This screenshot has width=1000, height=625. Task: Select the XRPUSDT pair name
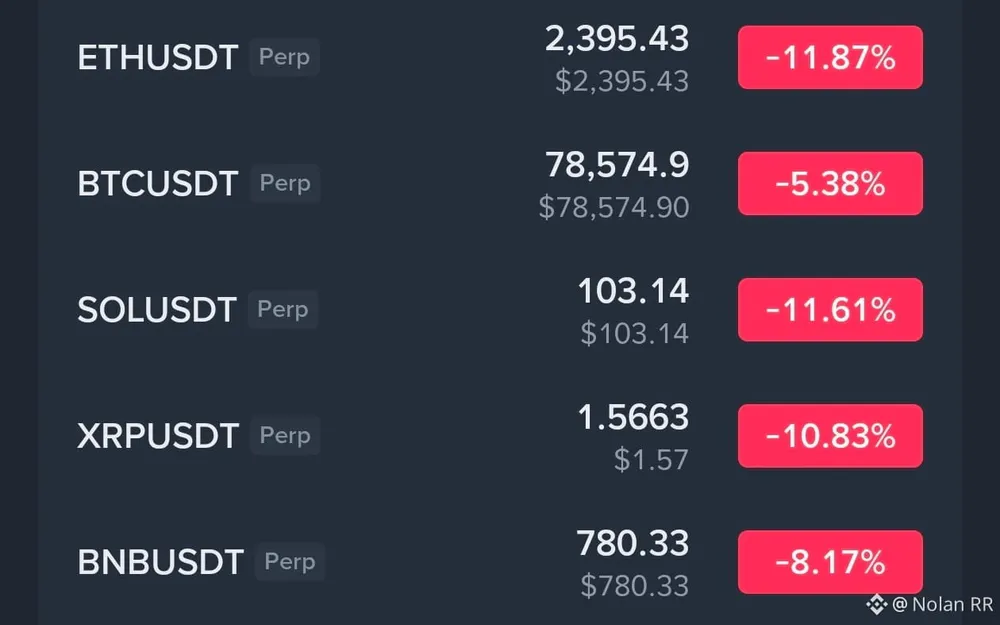(157, 436)
